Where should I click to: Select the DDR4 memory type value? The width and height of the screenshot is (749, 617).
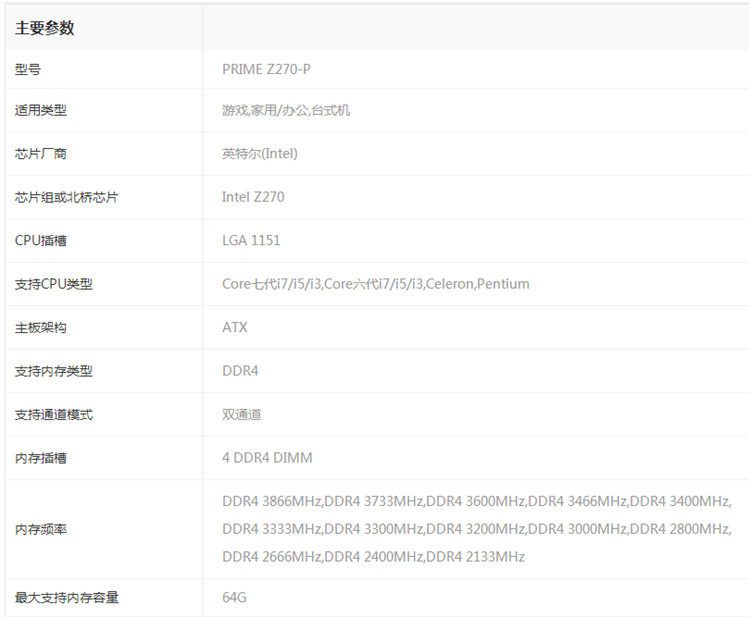(x=240, y=371)
